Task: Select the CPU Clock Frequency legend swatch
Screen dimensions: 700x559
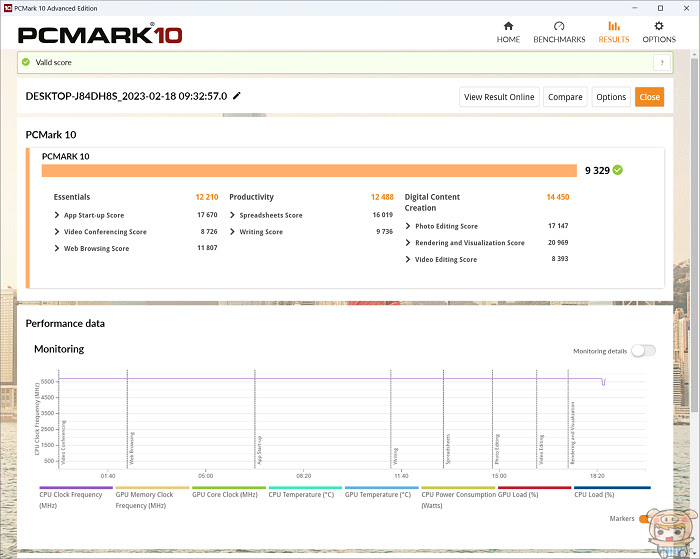Action: point(76,488)
